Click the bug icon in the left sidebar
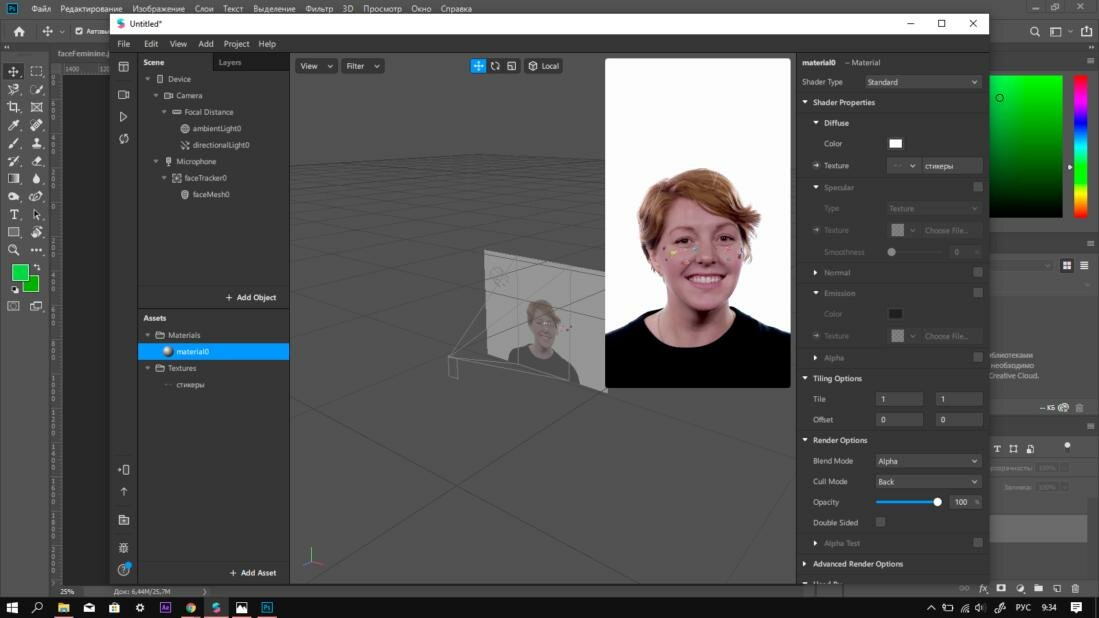1099x618 pixels. click(x=123, y=548)
